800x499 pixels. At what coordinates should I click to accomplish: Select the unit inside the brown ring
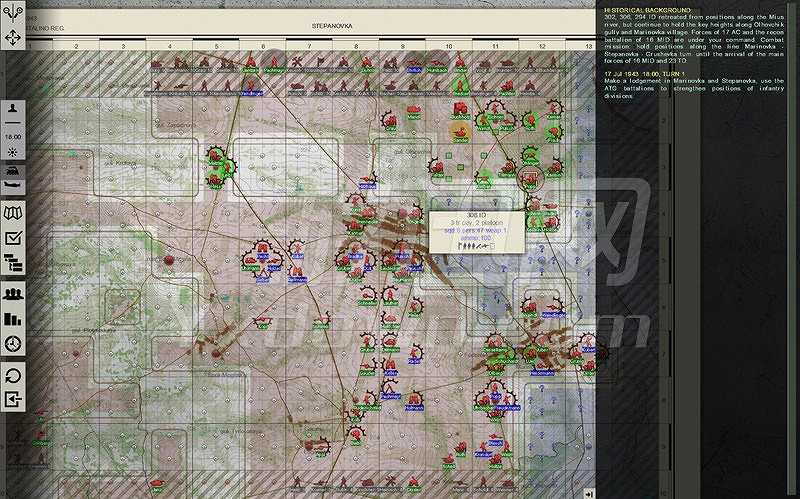pyautogui.click(x=530, y=178)
